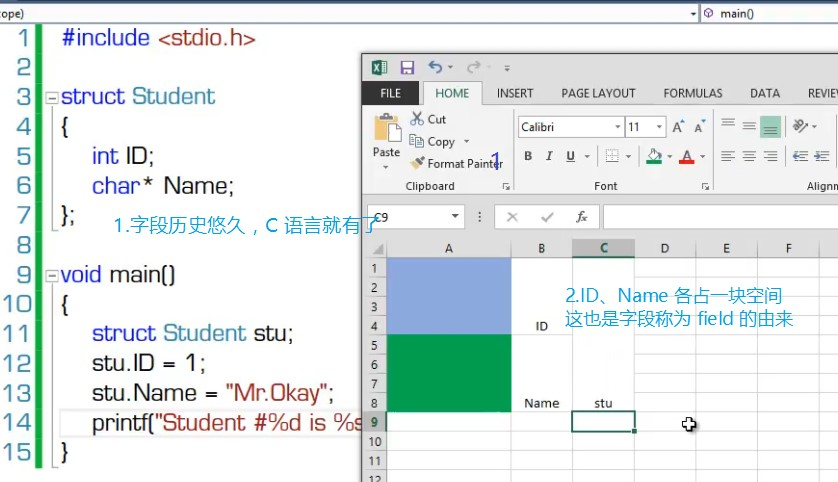The height and width of the screenshot is (482, 838).
Task: Switch to the INSERT ribbon tab
Action: click(x=515, y=93)
